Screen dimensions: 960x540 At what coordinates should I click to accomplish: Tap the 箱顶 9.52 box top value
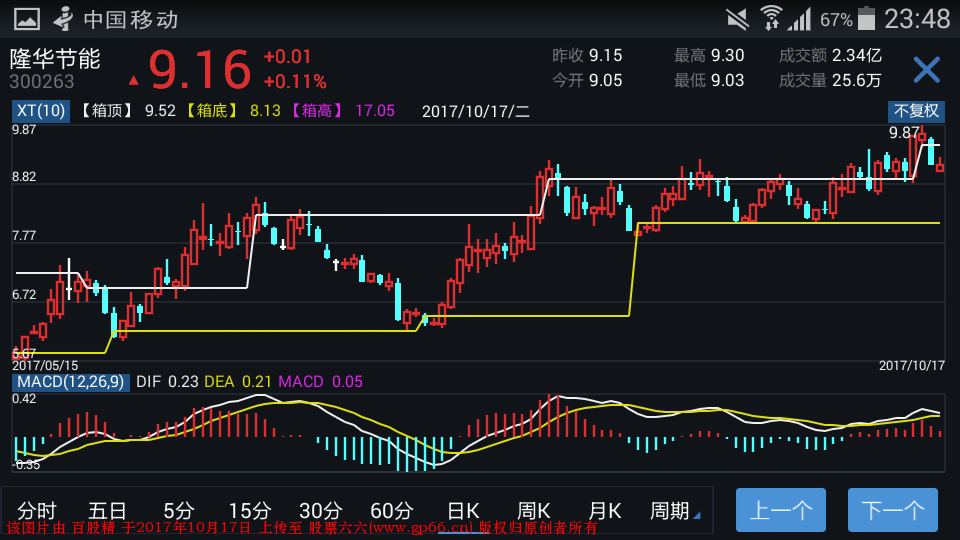[127, 111]
